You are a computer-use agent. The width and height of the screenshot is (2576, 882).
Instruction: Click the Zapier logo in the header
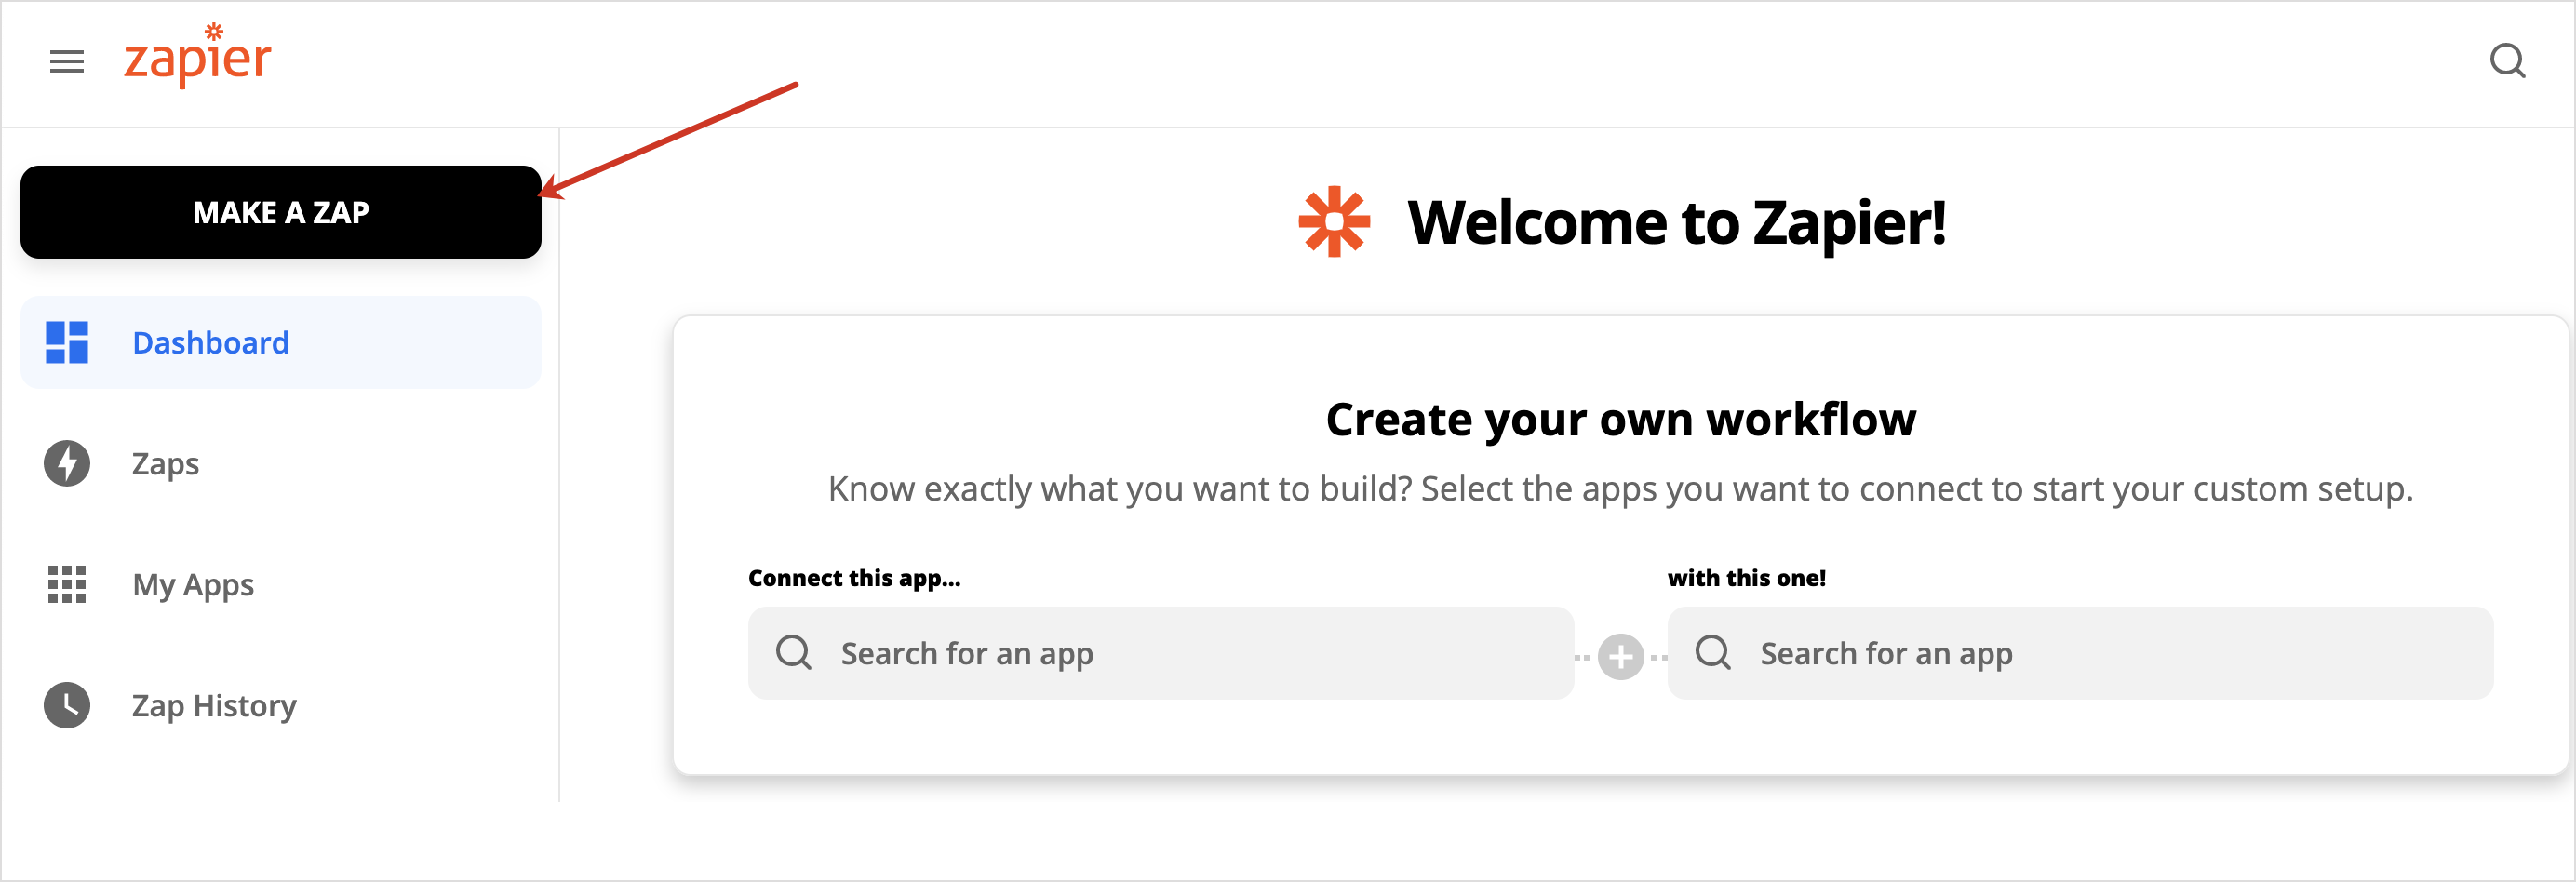[197, 58]
